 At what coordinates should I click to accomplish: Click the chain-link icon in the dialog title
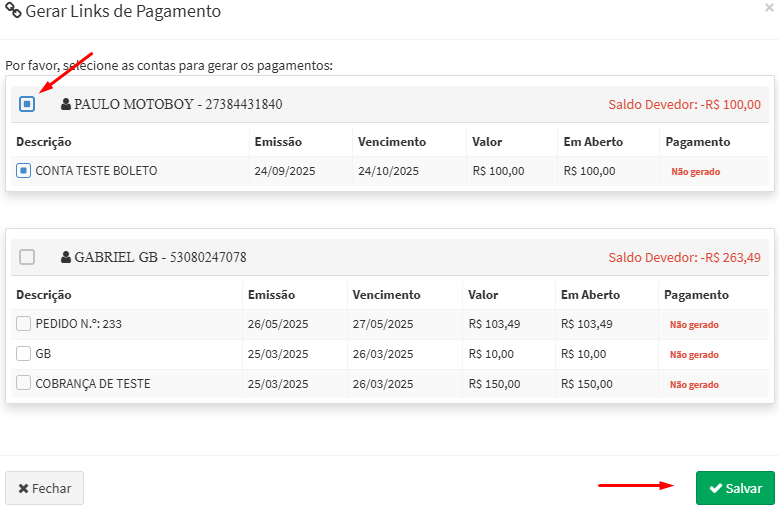pos(13,13)
